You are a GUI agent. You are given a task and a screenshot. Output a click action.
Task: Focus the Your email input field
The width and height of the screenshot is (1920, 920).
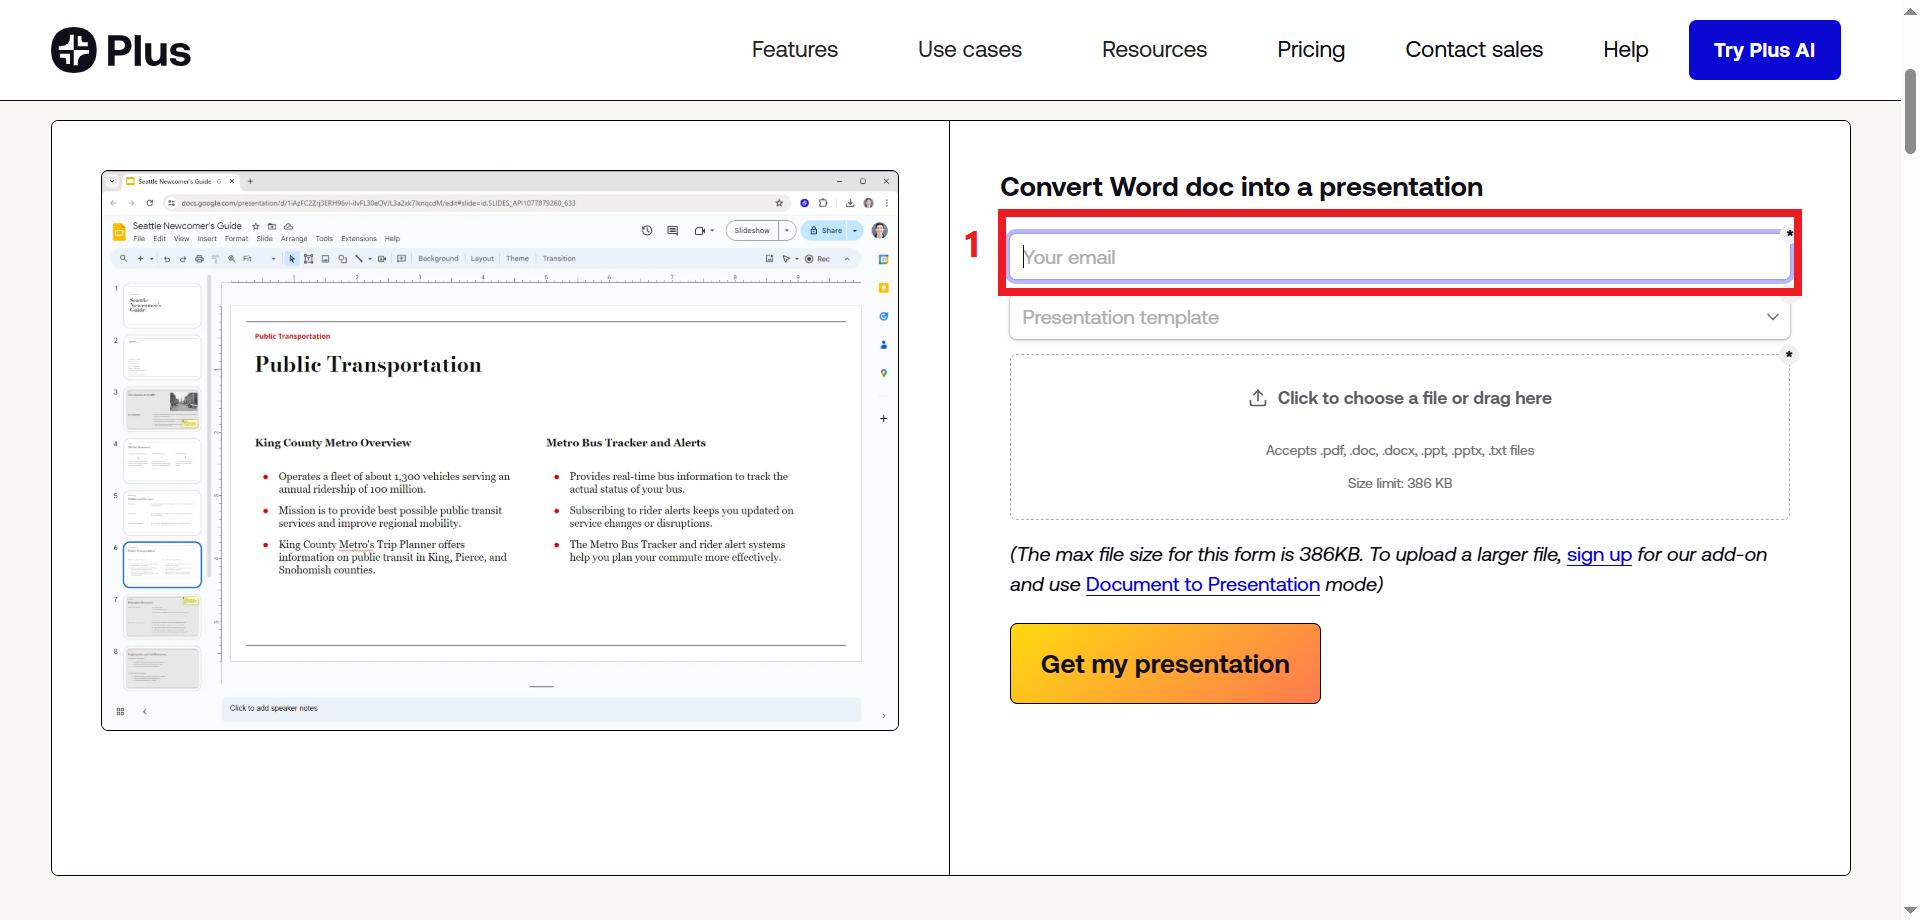[x=1399, y=257]
